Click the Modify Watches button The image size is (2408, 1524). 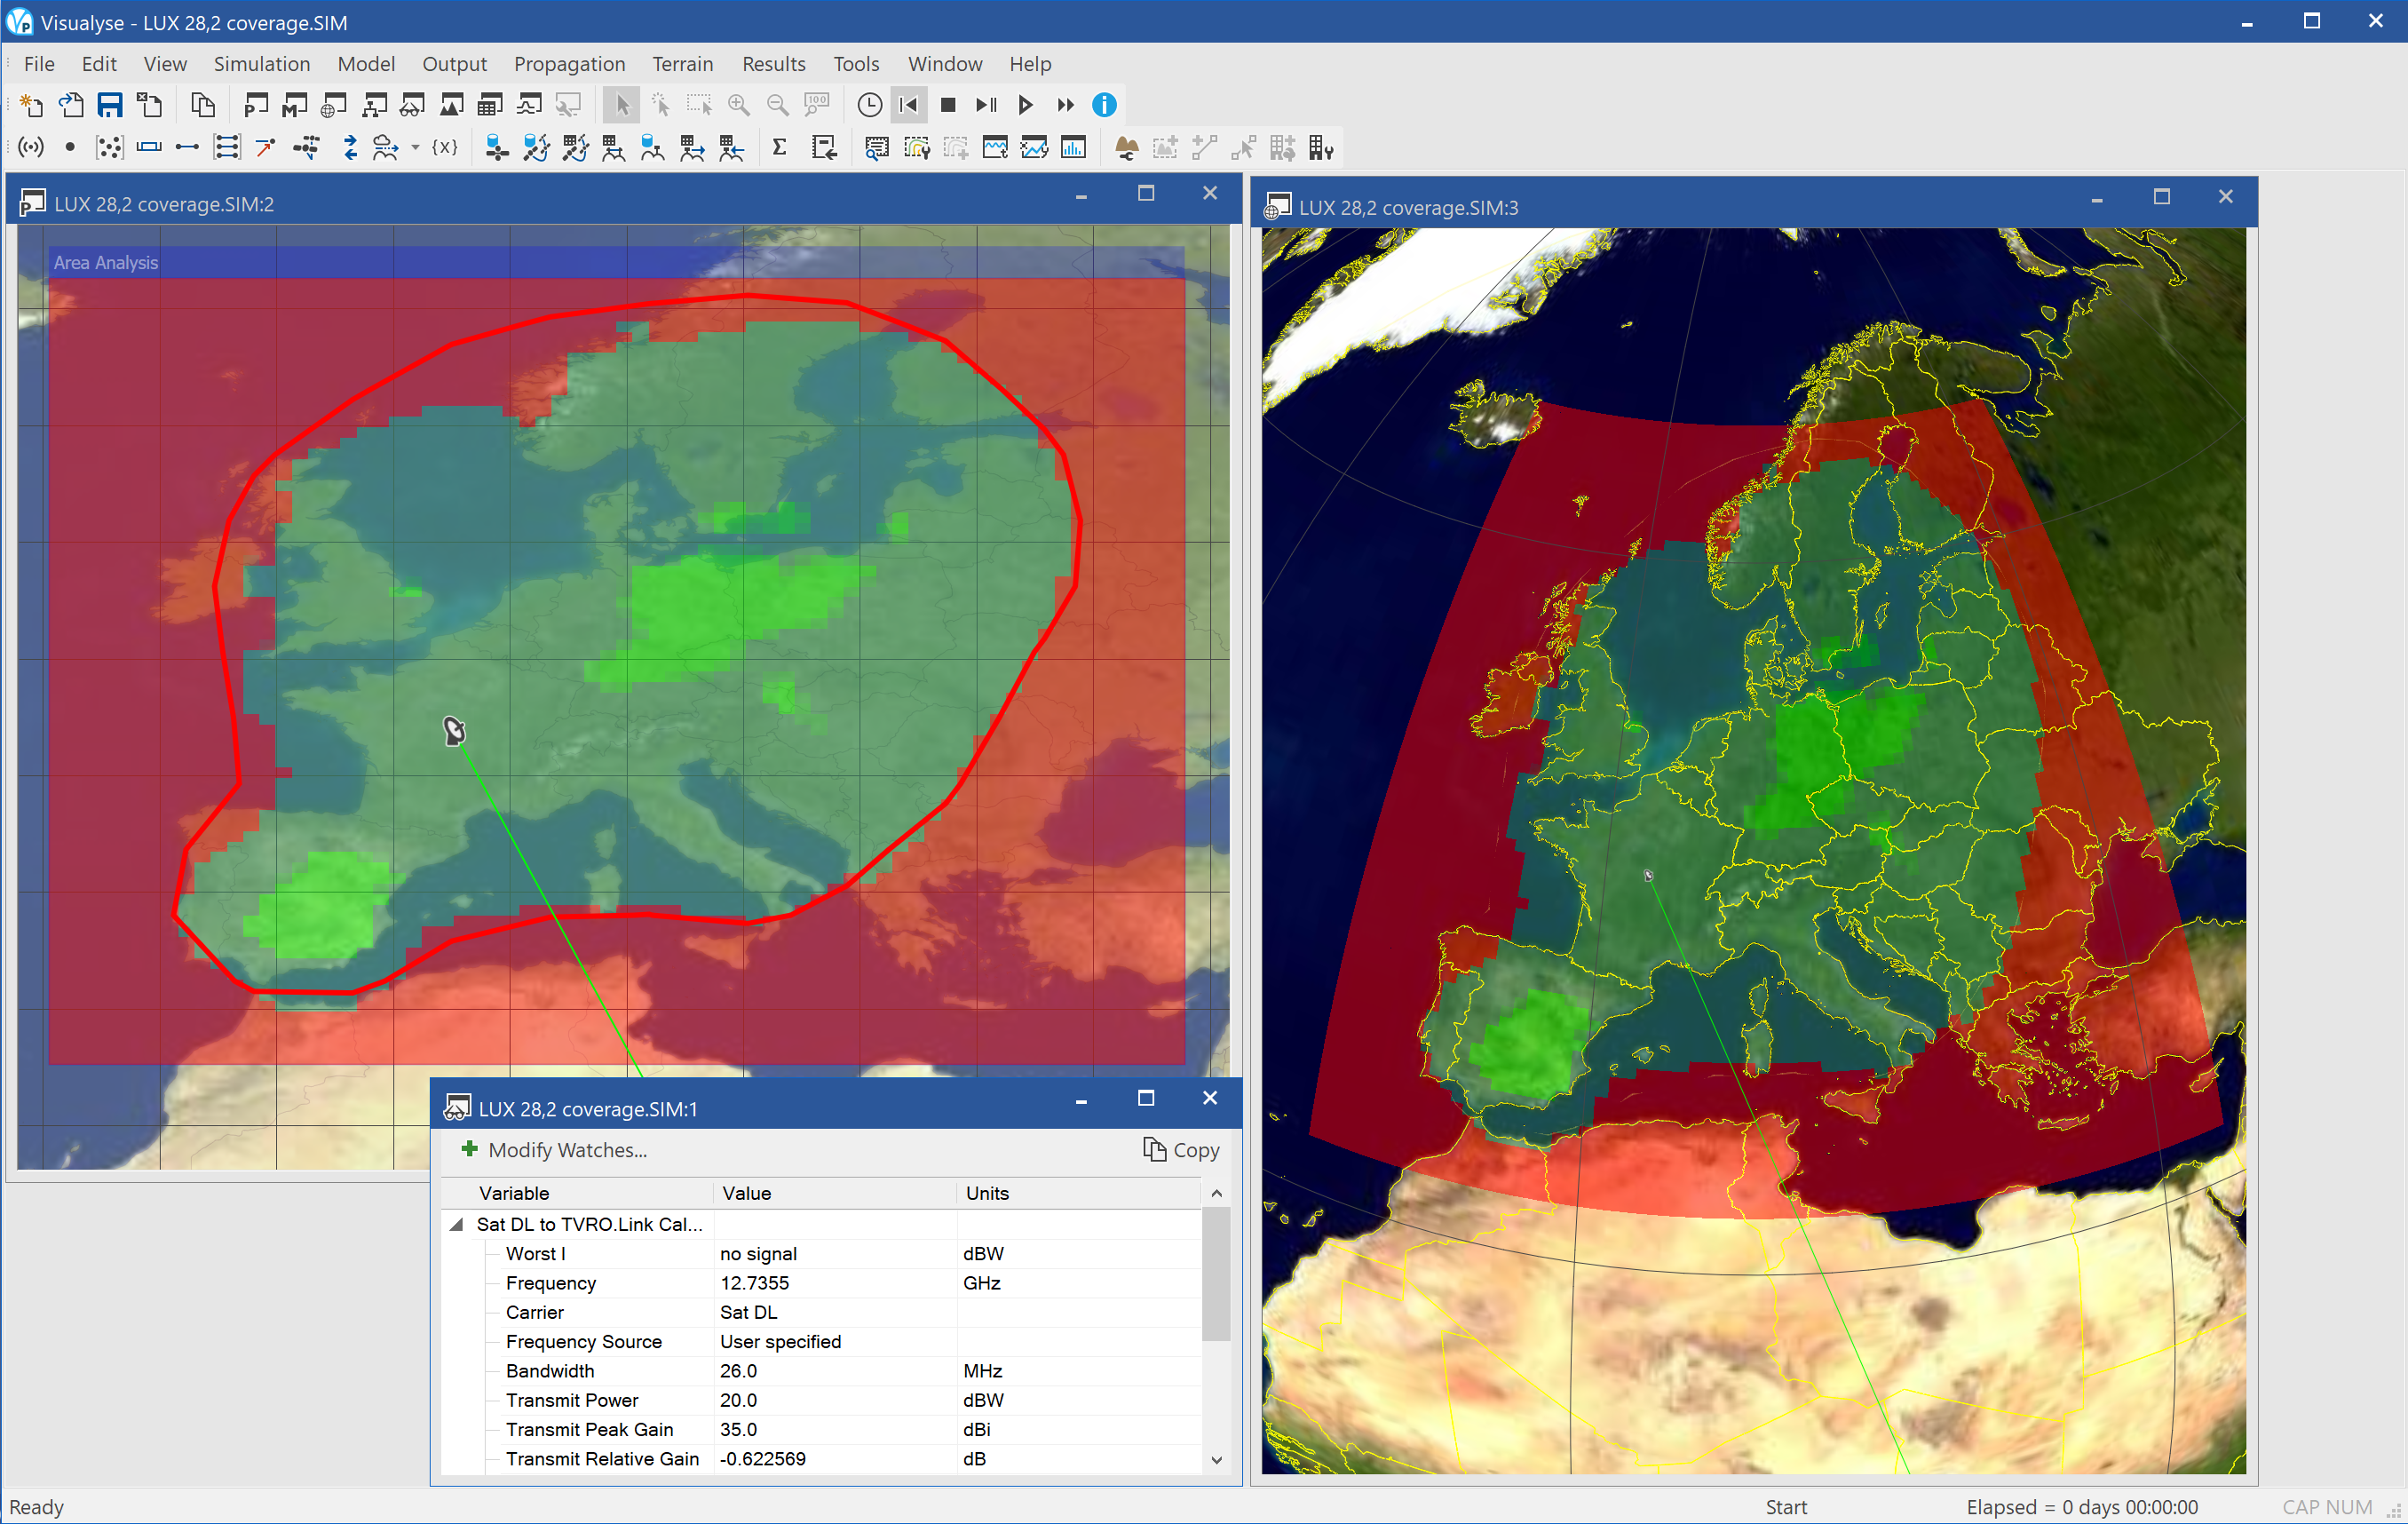[x=554, y=1150]
